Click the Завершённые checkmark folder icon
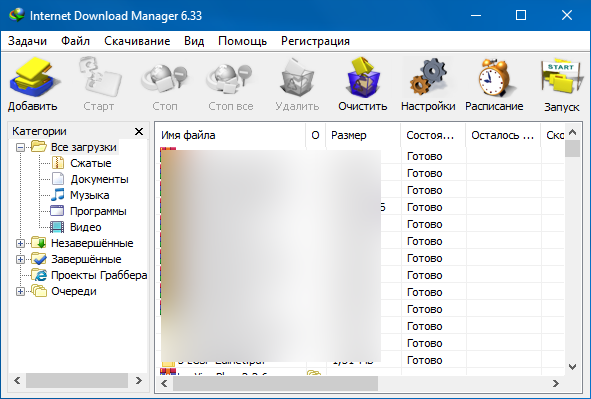This screenshot has width=591, height=399. point(38,259)
